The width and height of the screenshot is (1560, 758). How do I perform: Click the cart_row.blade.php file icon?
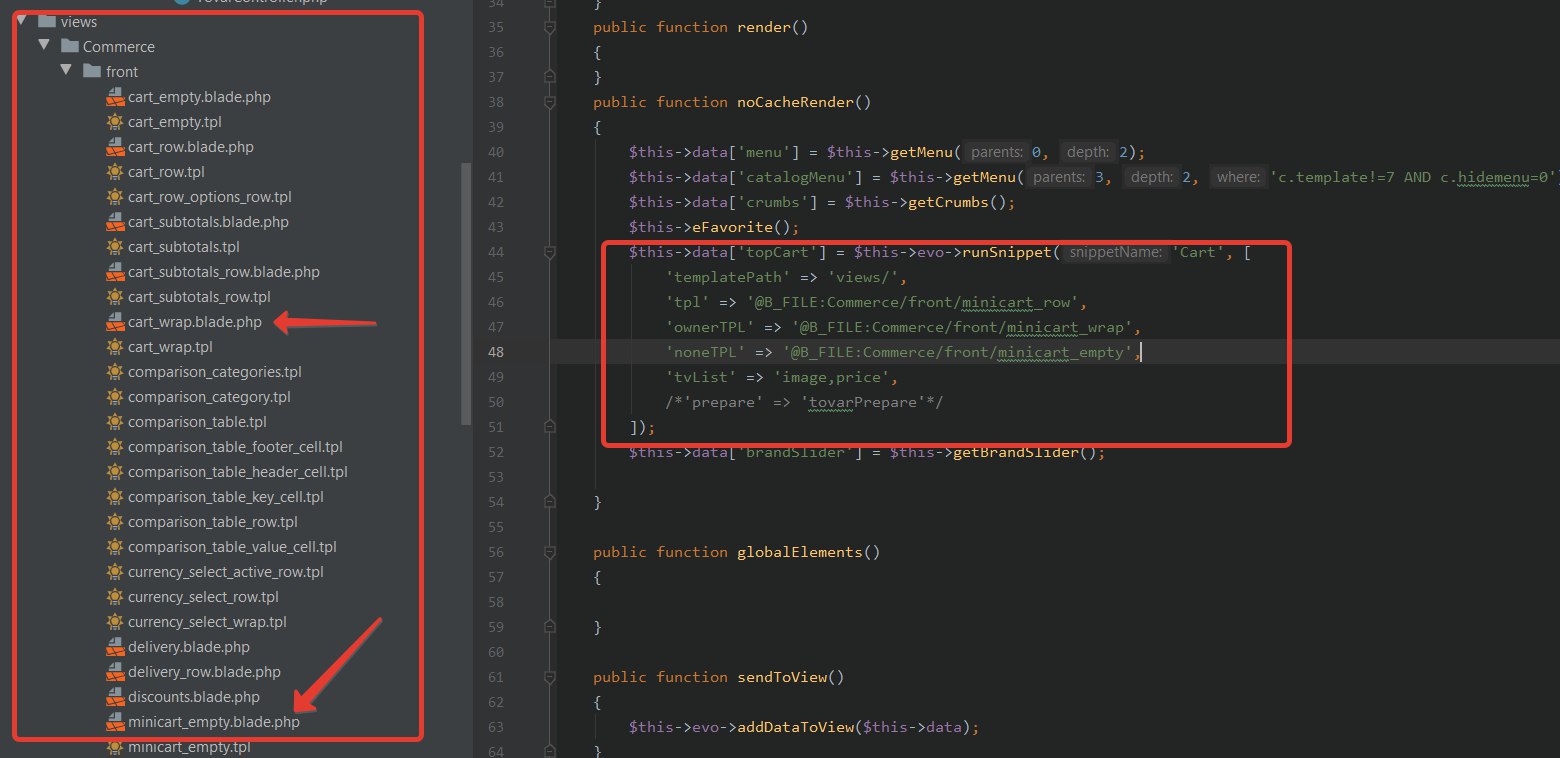point(115,147)
